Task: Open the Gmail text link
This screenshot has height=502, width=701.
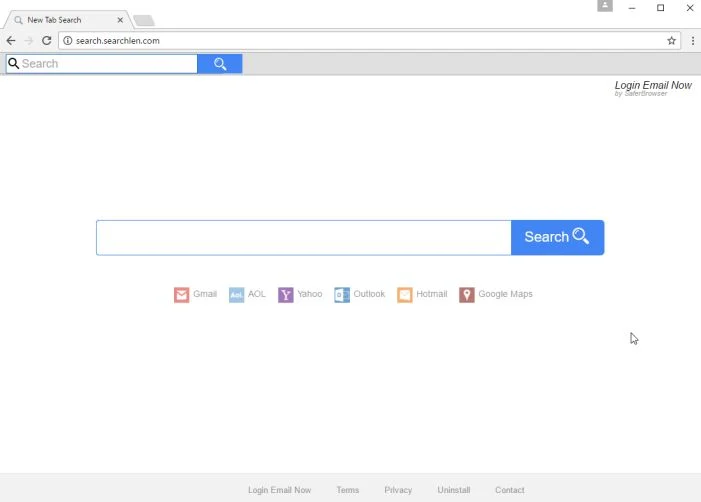Action: (x=205, y=294)
